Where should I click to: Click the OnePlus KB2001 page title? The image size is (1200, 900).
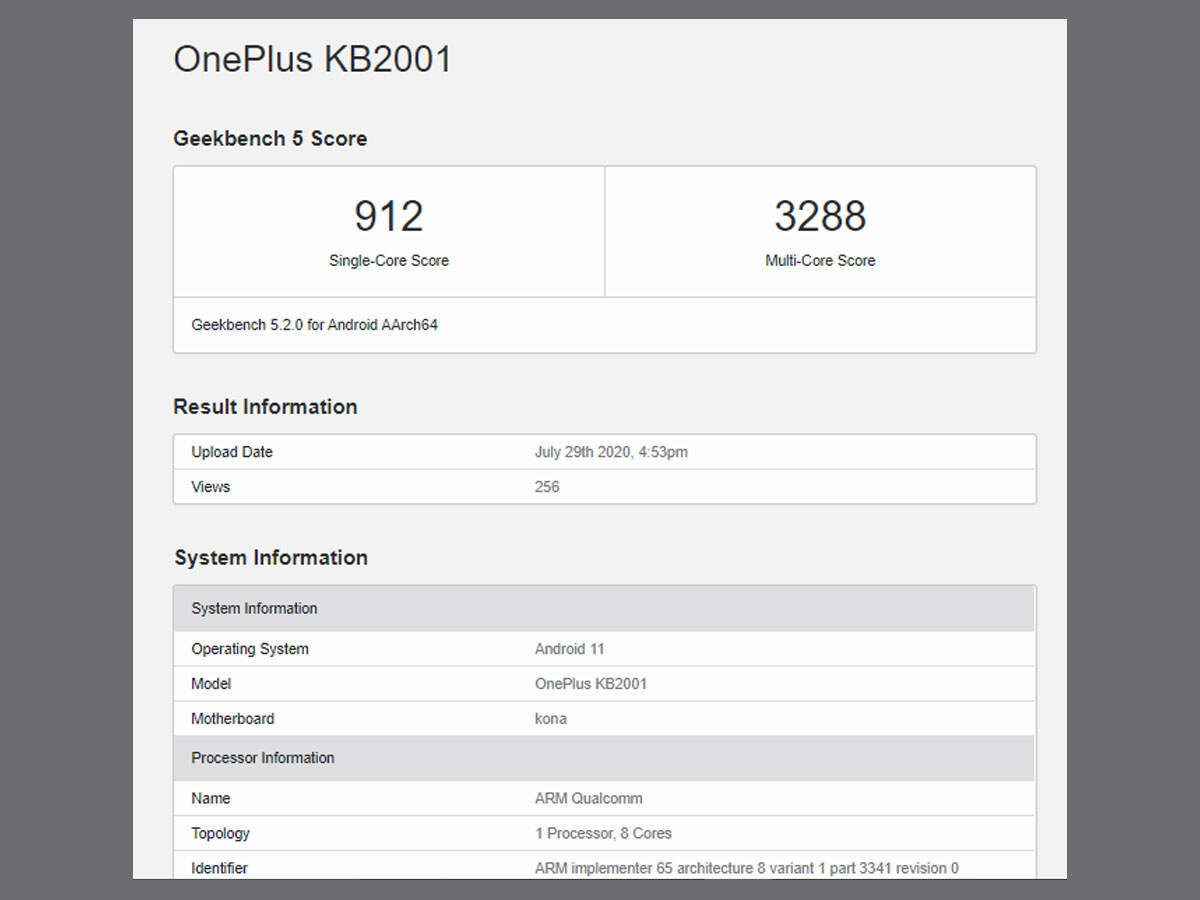click(x=312, y=59)
